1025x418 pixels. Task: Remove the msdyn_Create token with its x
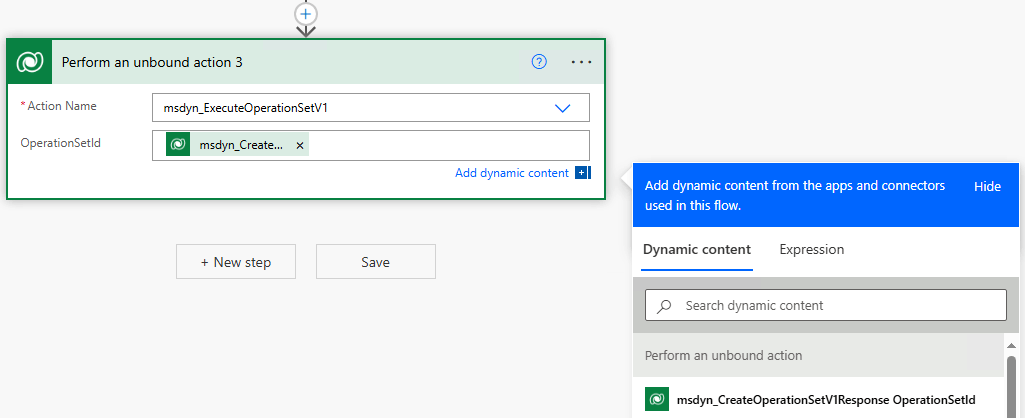click(299, 146)
